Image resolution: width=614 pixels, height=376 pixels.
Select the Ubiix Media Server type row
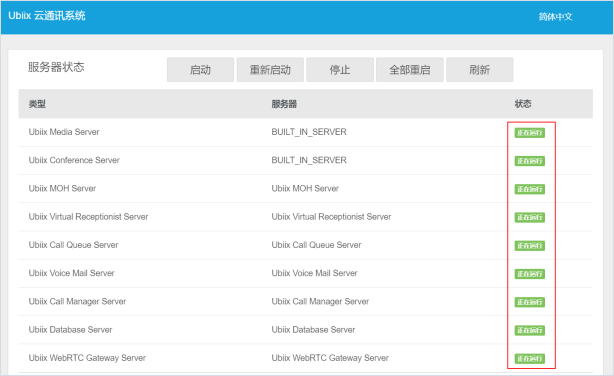tap(305, 132)
